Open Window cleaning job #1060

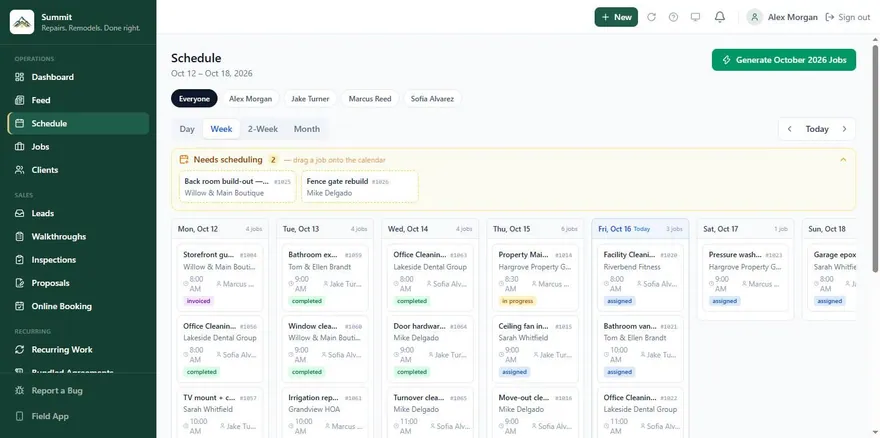tap(325, 349)
